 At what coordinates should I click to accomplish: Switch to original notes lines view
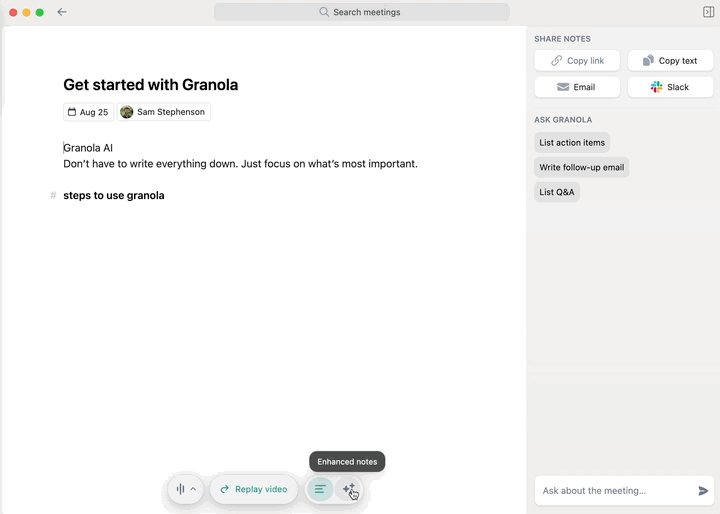320,489
